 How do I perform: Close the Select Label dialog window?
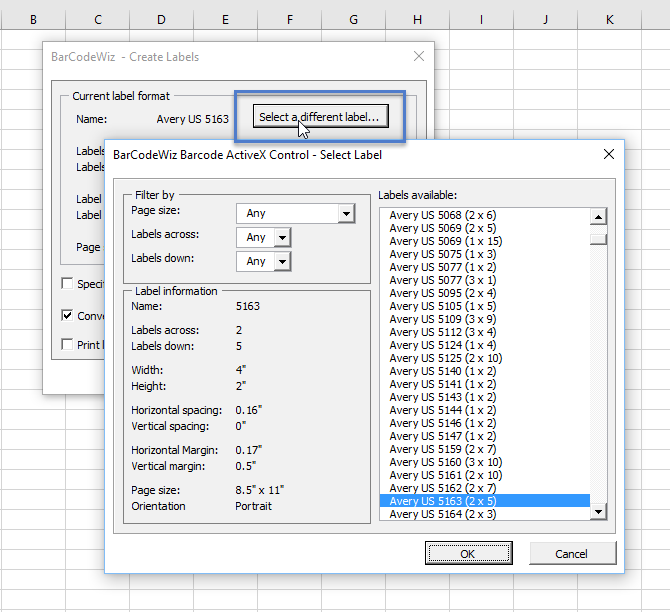coord(609,154)
